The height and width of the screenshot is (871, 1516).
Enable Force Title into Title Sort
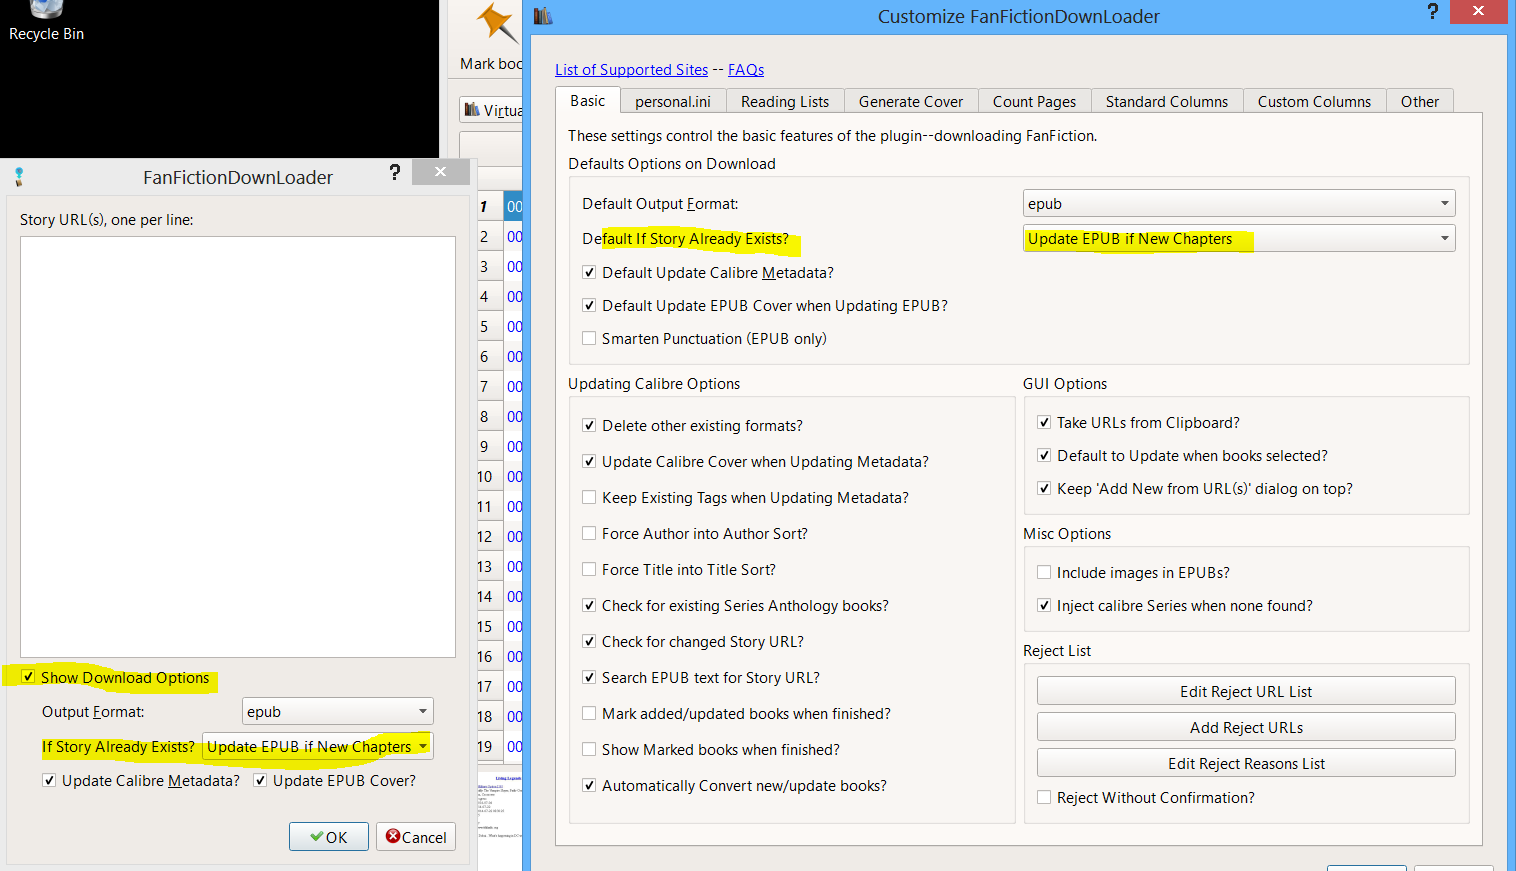(x=589, y=569)
